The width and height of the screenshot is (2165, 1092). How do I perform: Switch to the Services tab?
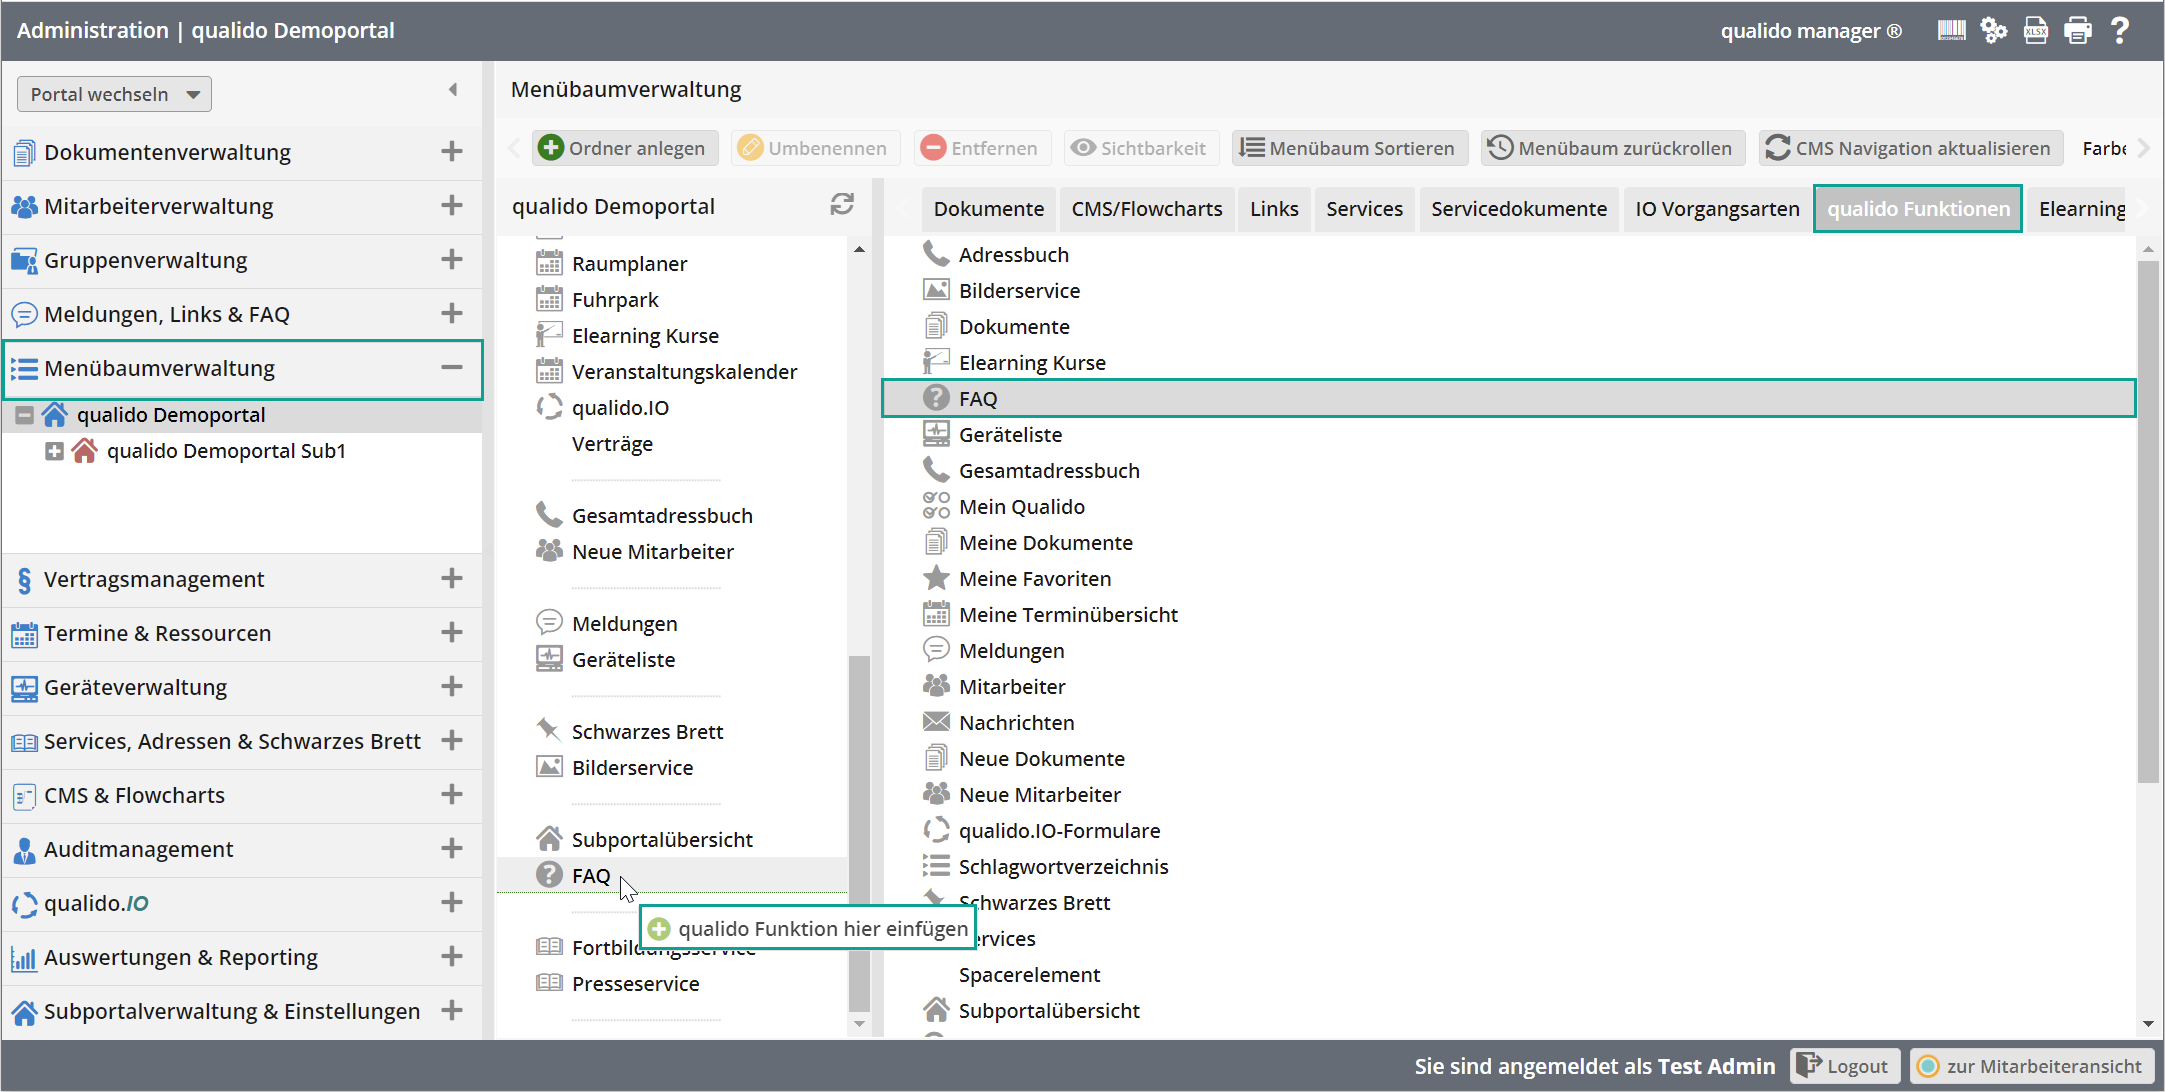pyautogui.click(x=1365, y=209)
